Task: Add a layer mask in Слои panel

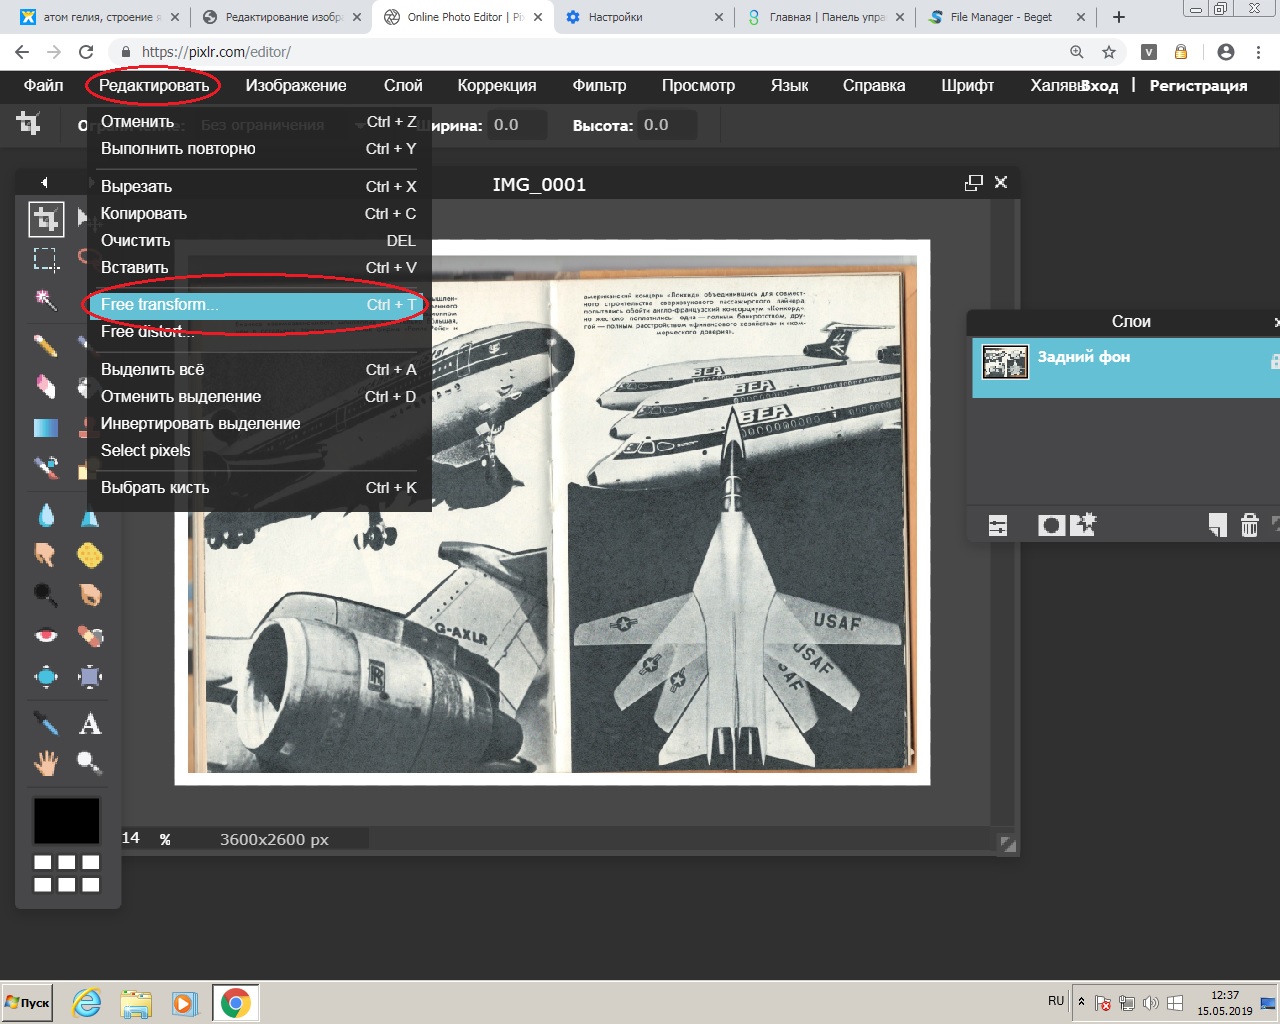Action: (x=1051, y=525)
